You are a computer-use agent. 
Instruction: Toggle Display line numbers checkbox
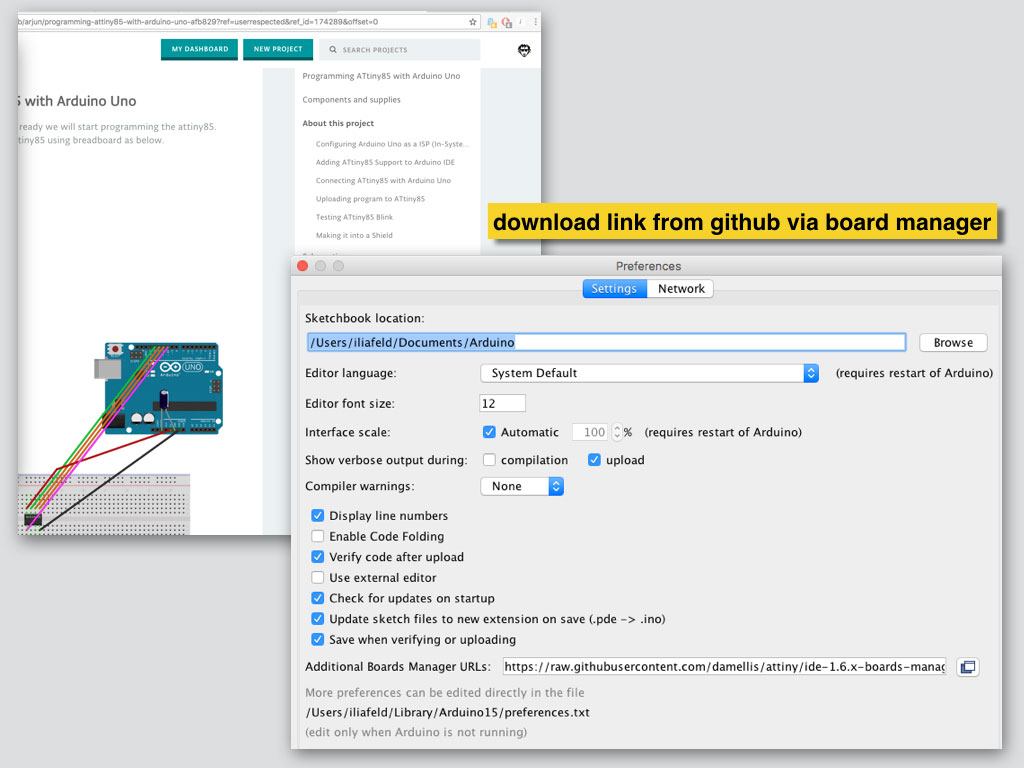click(317, 516)
